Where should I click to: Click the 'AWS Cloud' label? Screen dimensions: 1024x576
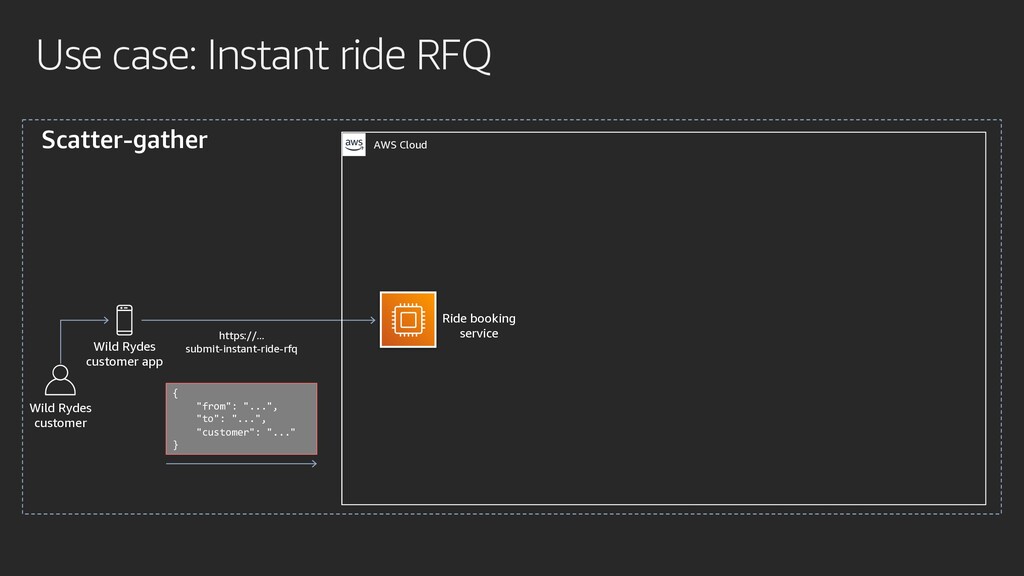coord(400,145)
